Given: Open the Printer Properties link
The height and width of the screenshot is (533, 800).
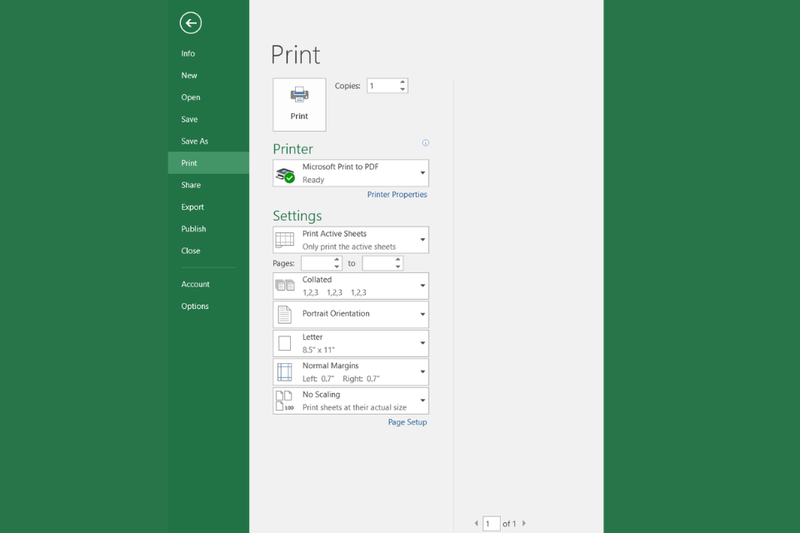Looking at the screenshot, I should (397, 195).
